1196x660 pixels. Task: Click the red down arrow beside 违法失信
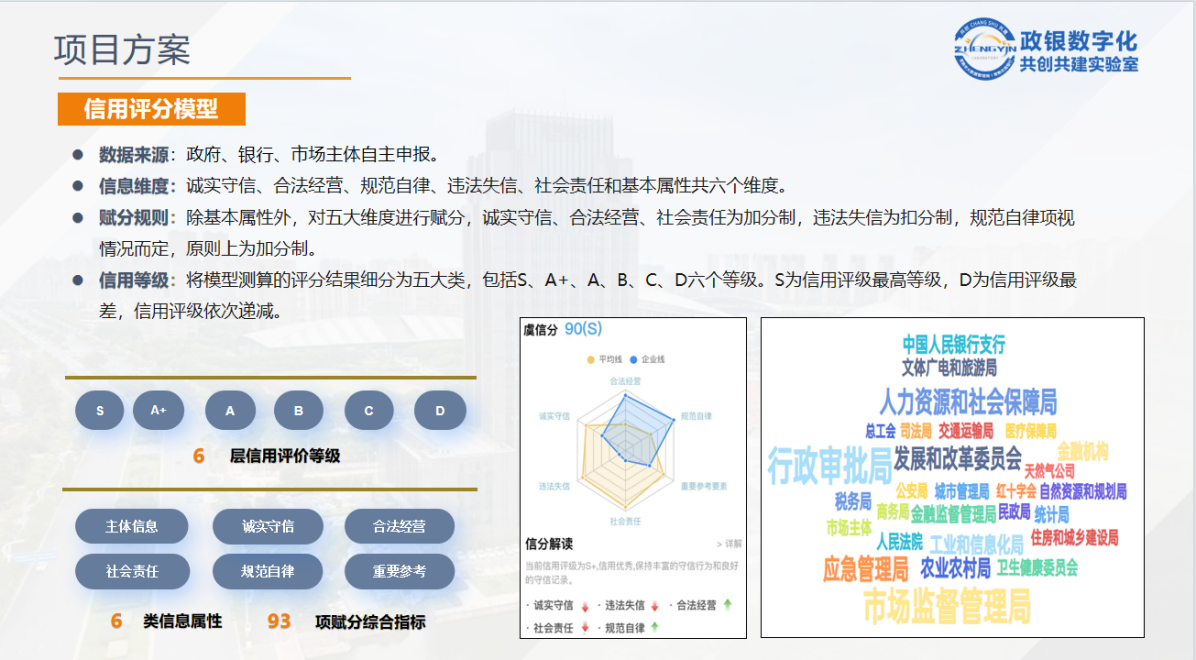tap(654, 607)
